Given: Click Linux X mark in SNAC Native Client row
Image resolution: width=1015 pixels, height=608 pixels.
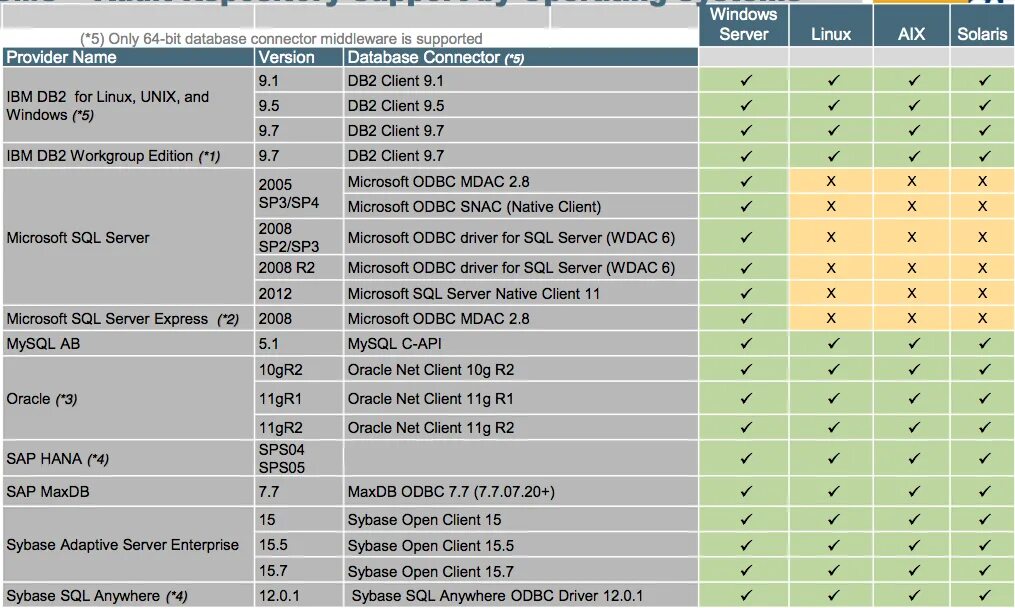Looking at the screenshot, I should 831,207.
